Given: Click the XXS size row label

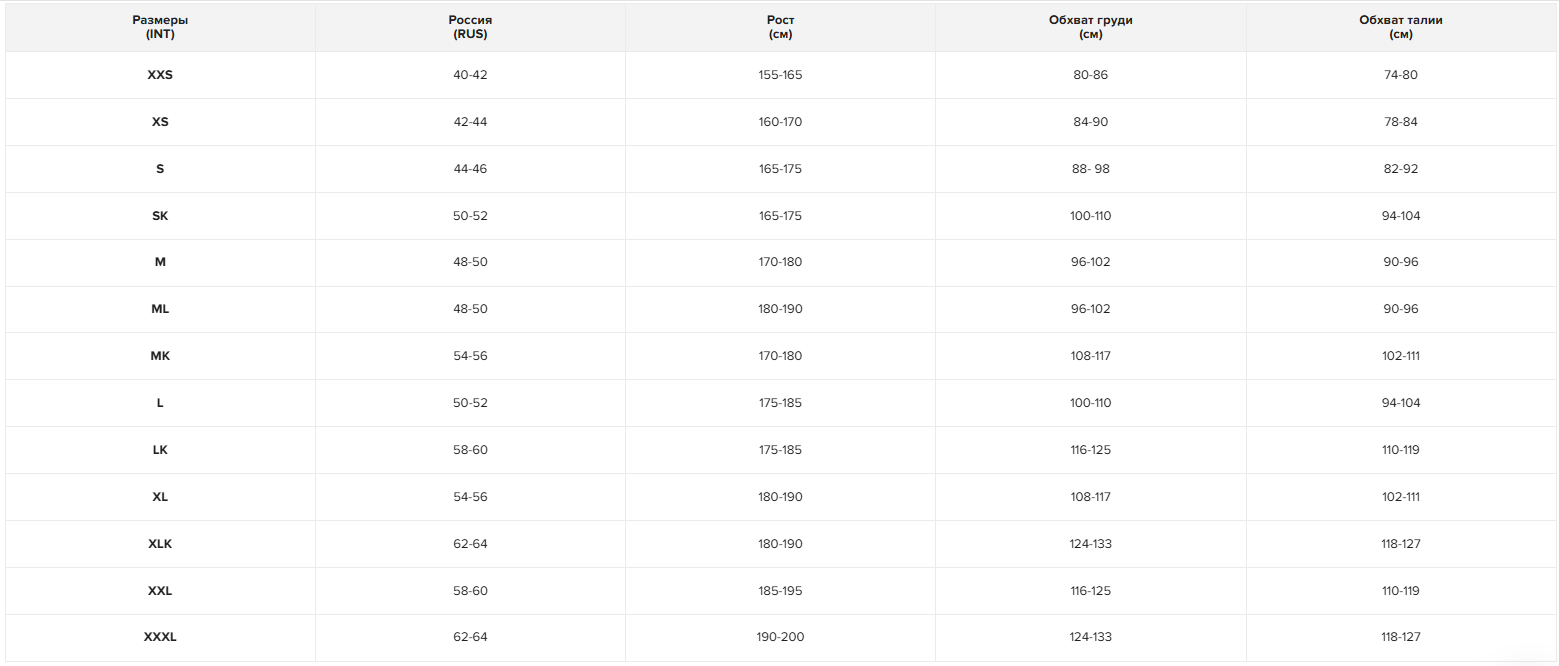Looking at the screenshot, I should 160,75.
